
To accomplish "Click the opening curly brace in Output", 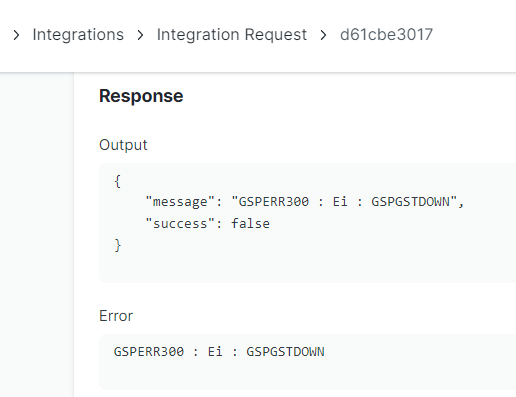I will [117, 182].
